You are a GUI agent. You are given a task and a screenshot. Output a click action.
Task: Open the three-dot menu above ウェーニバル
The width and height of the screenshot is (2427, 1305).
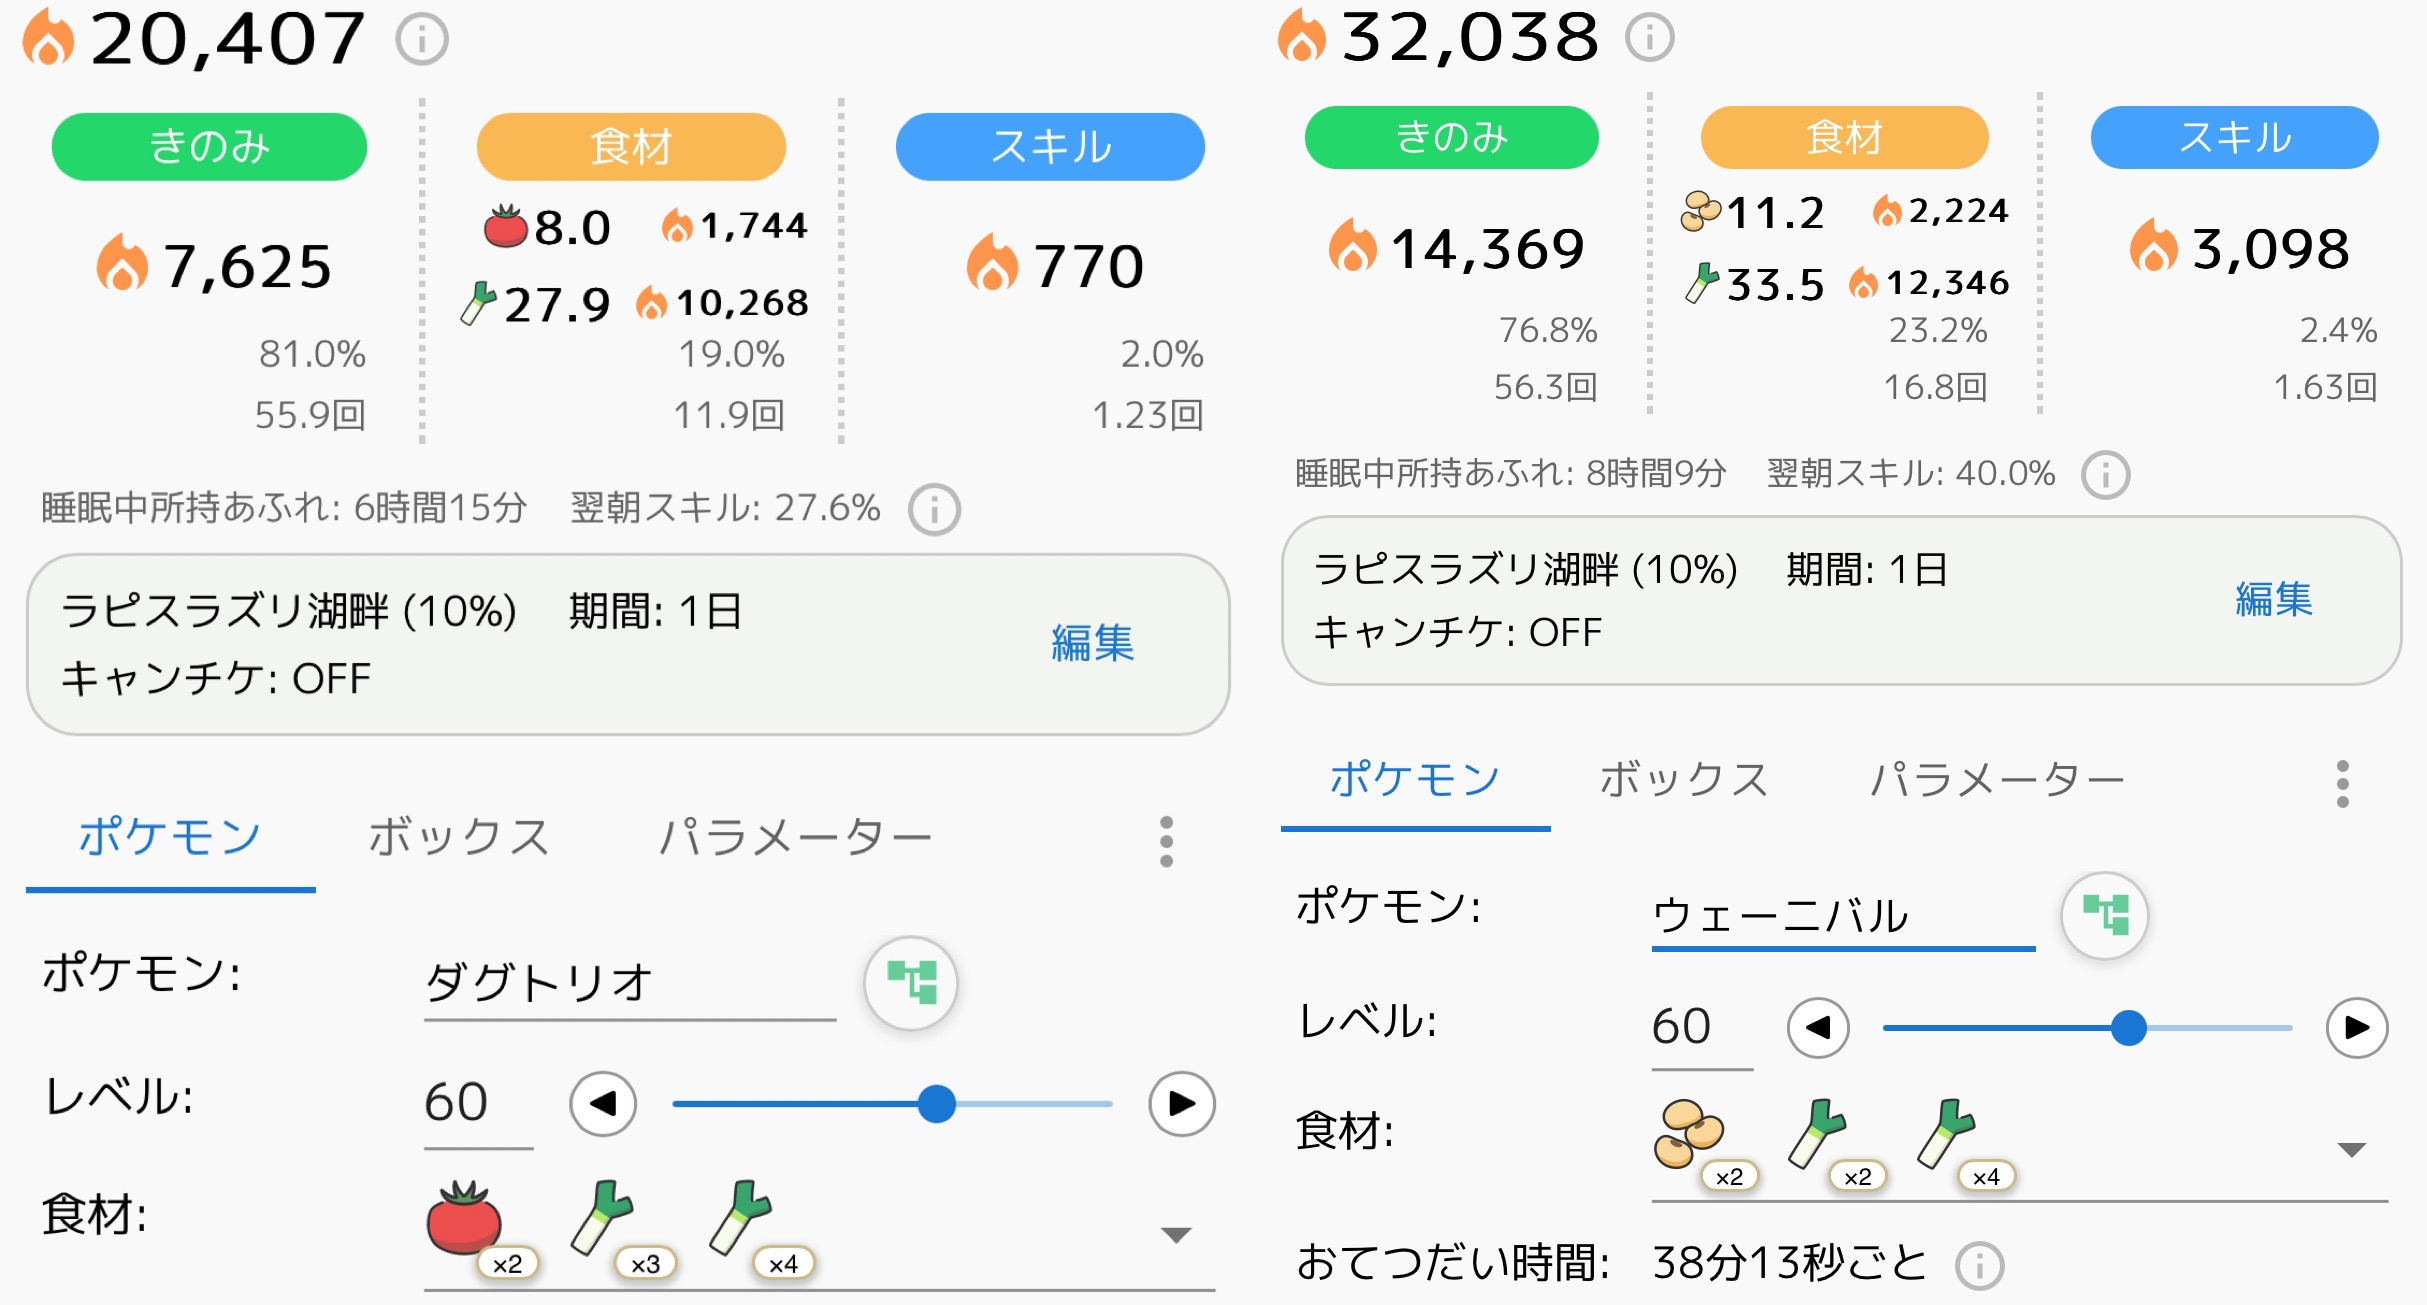2342,784
